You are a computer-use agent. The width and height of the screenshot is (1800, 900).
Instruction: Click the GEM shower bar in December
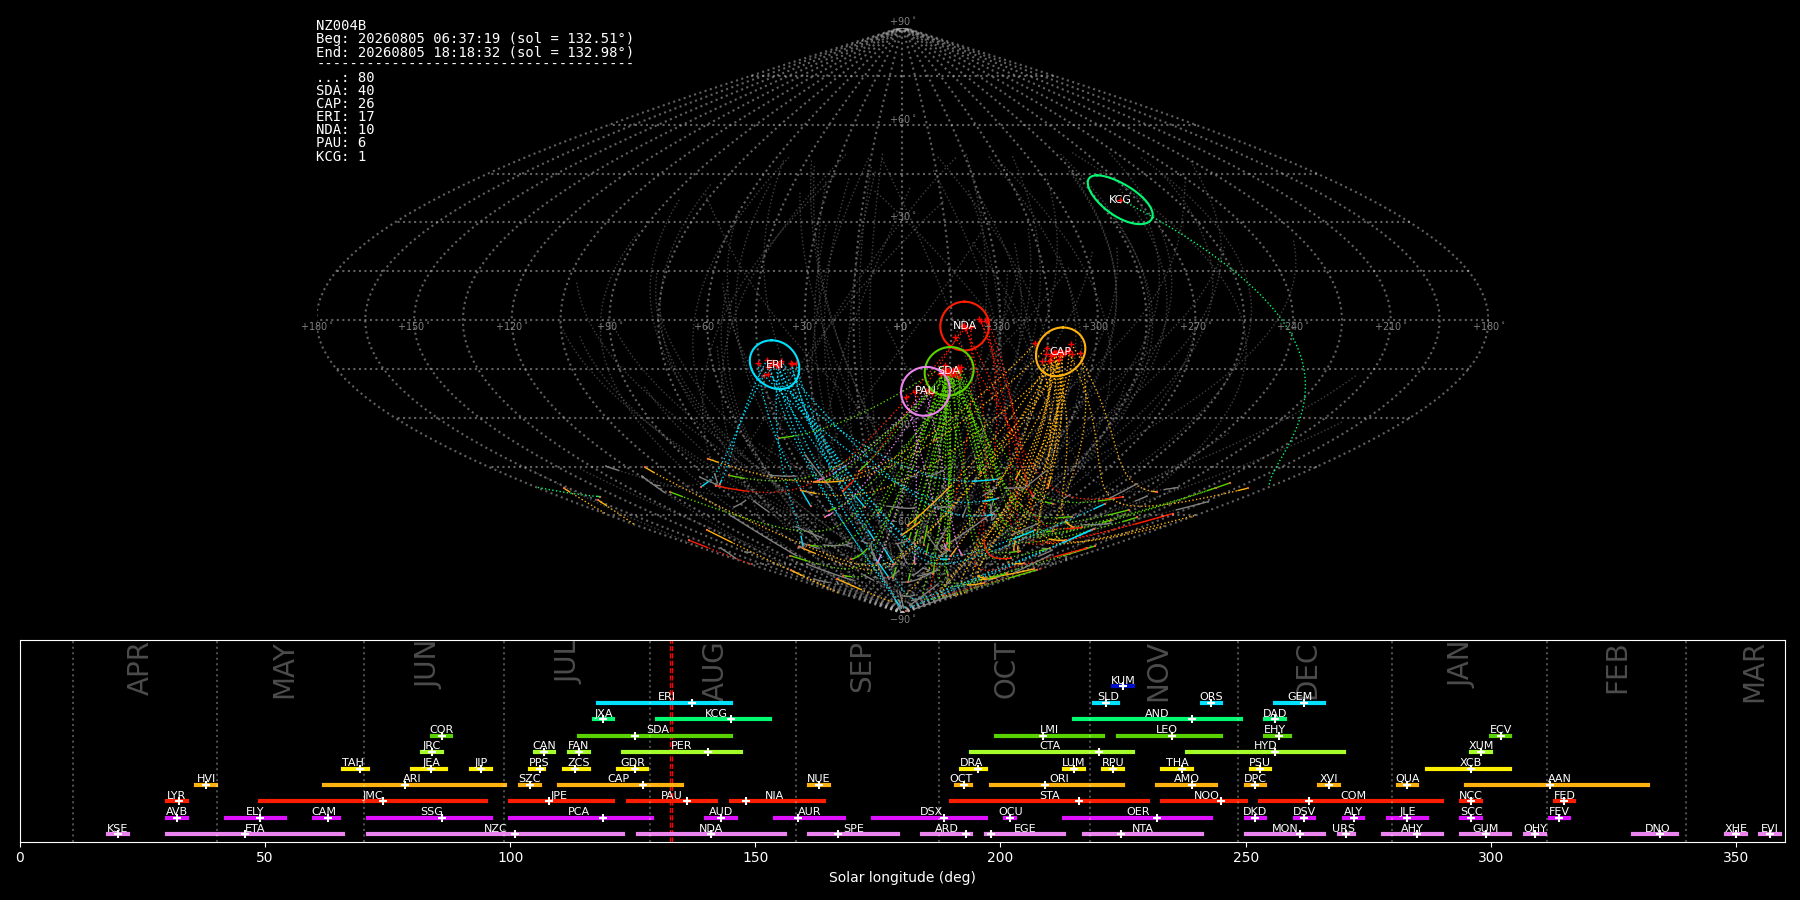(x=1299, y=703)
